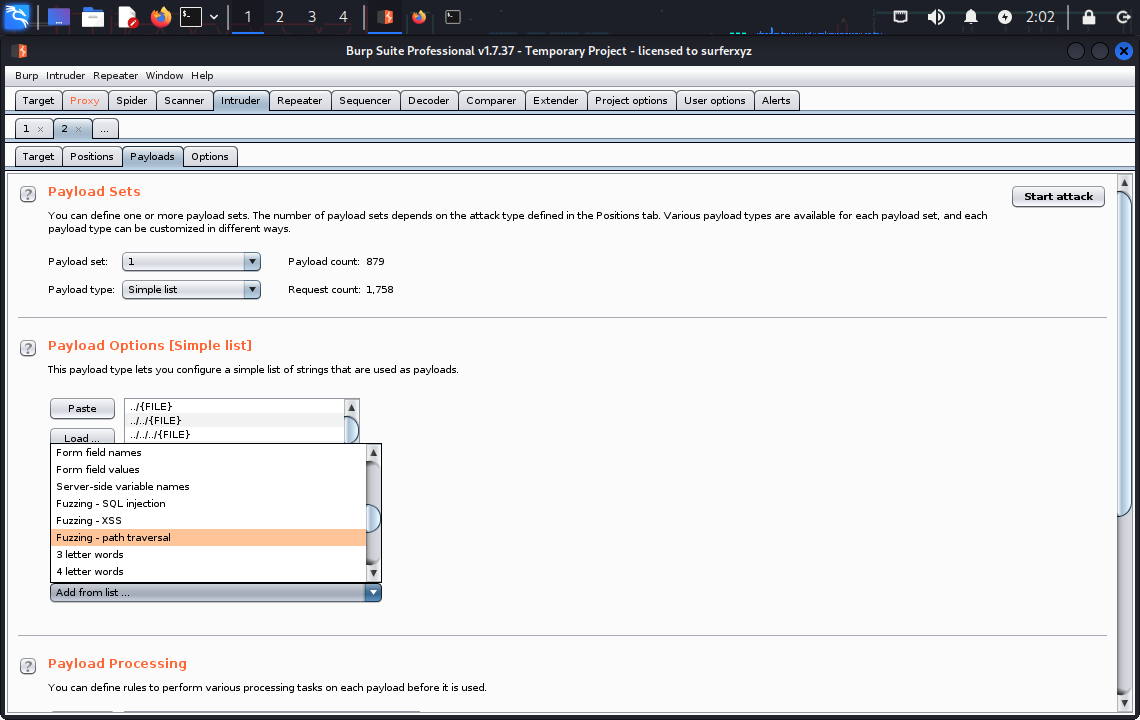Switch to the Options sub-tab
The width and height of the screenshot is (1140, 720).
click(210, 156)
